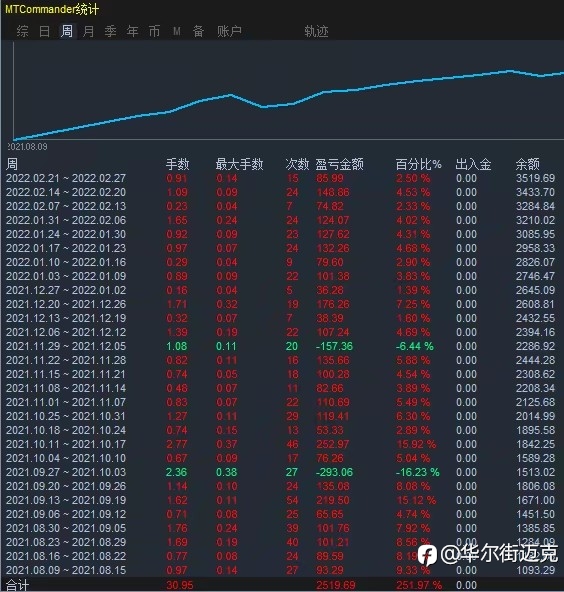The image size is (564, 592).
Task: Select week row 2021.10.18 ~ 2021.10.24
Action: (281, 430)
